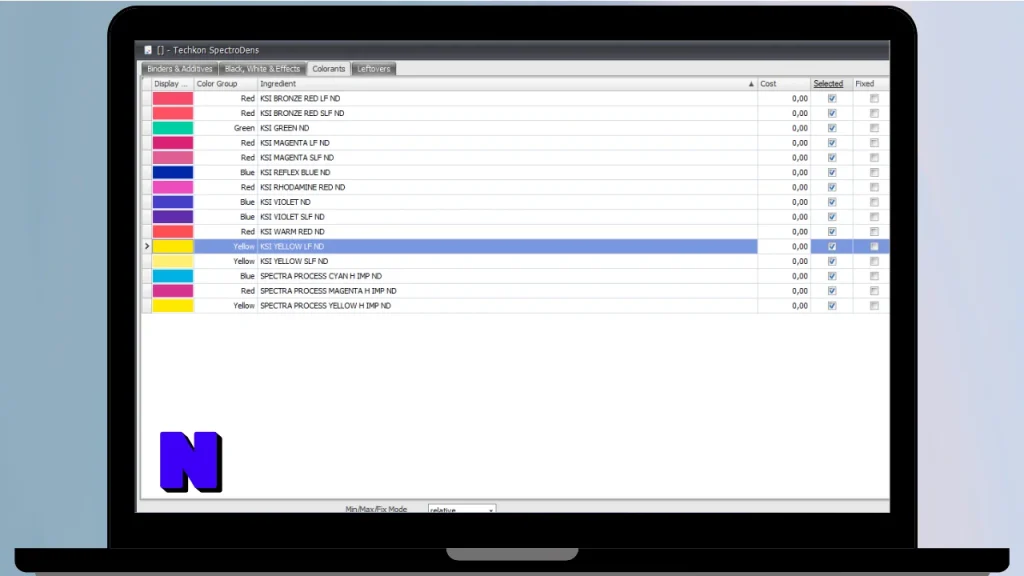1024x576 pixels.
Task: Select the KSI BRONZE RED SLF ND ingredient
Action: (x=302, y=113)
